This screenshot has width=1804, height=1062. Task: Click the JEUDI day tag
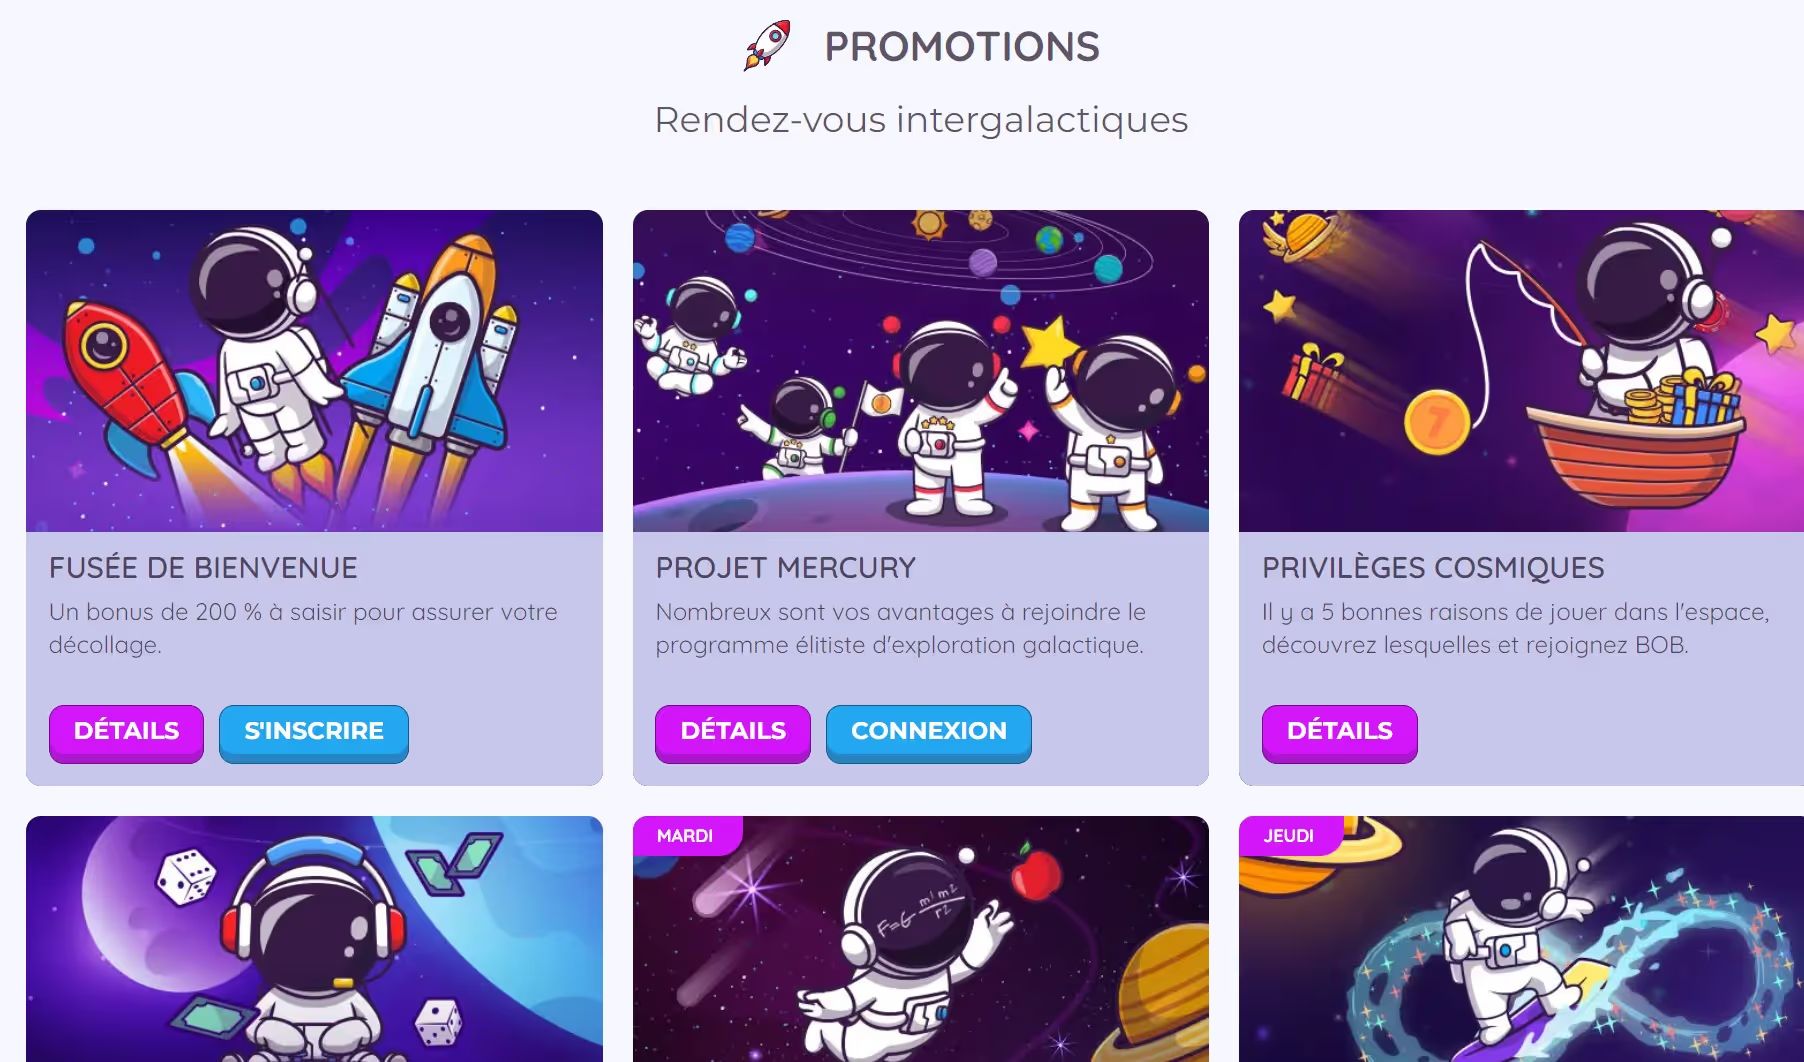pyautogui.click(x=1289, y=836)
